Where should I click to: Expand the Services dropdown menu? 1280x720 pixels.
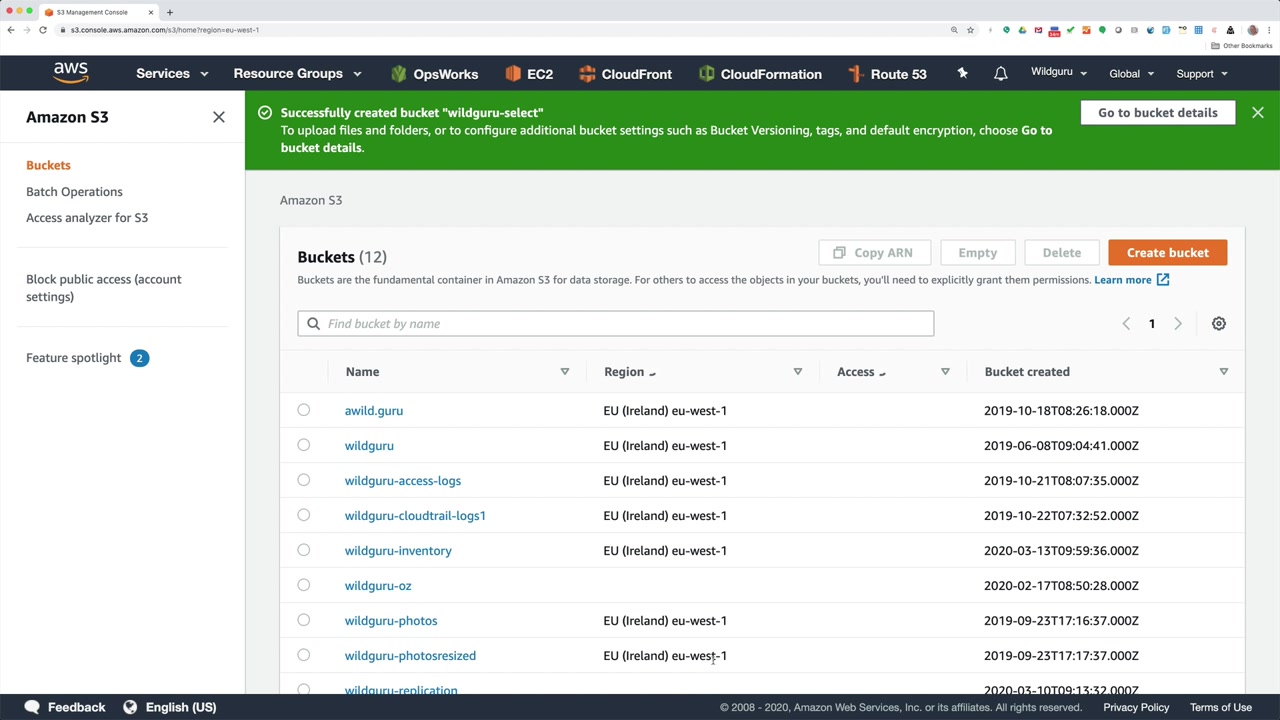click(x=172, y=74)
